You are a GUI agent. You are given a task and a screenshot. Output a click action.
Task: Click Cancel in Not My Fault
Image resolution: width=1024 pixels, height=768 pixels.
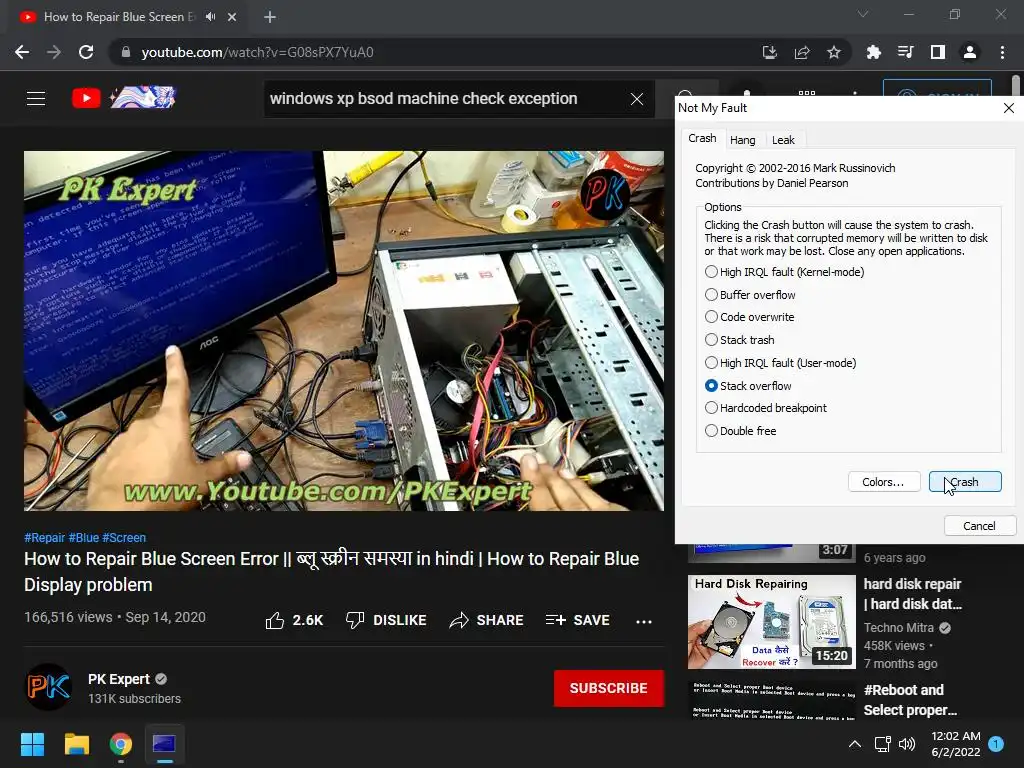979,526
